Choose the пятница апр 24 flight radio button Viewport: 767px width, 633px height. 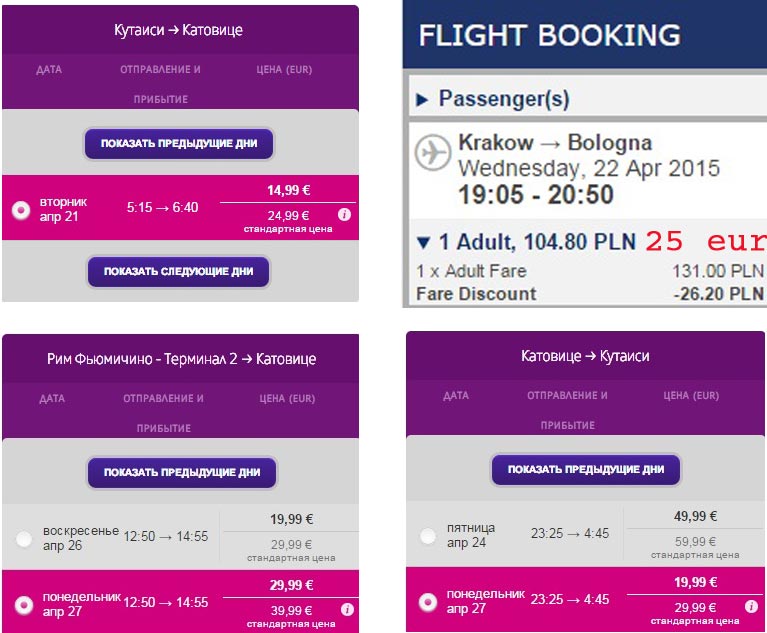[x=428, y=536]
